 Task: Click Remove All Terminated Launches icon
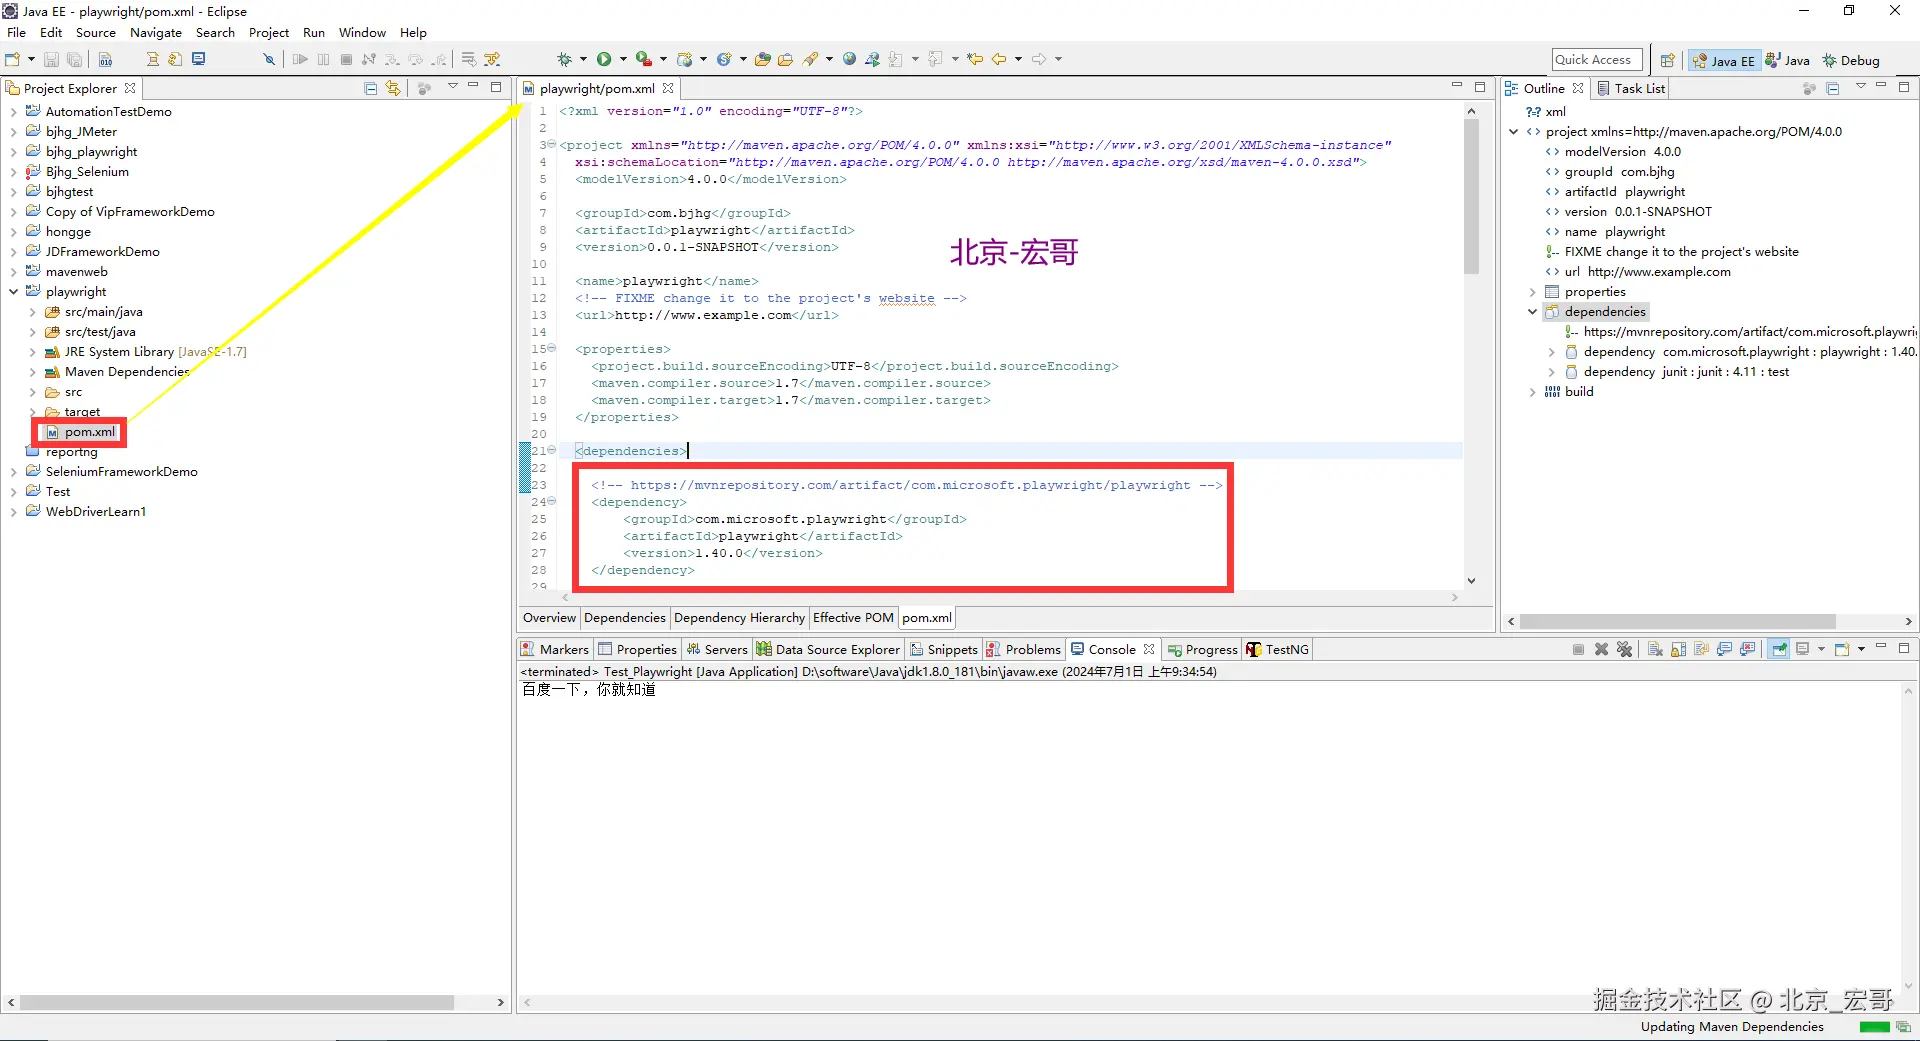click(1624, 649)
